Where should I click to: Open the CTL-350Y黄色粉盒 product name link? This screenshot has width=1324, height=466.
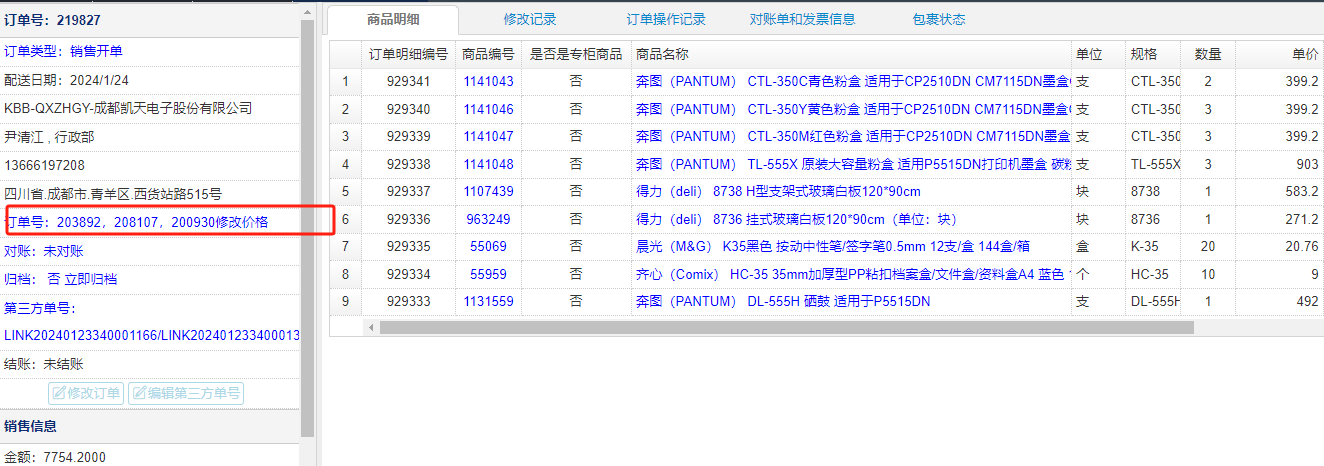click(852, 109)
